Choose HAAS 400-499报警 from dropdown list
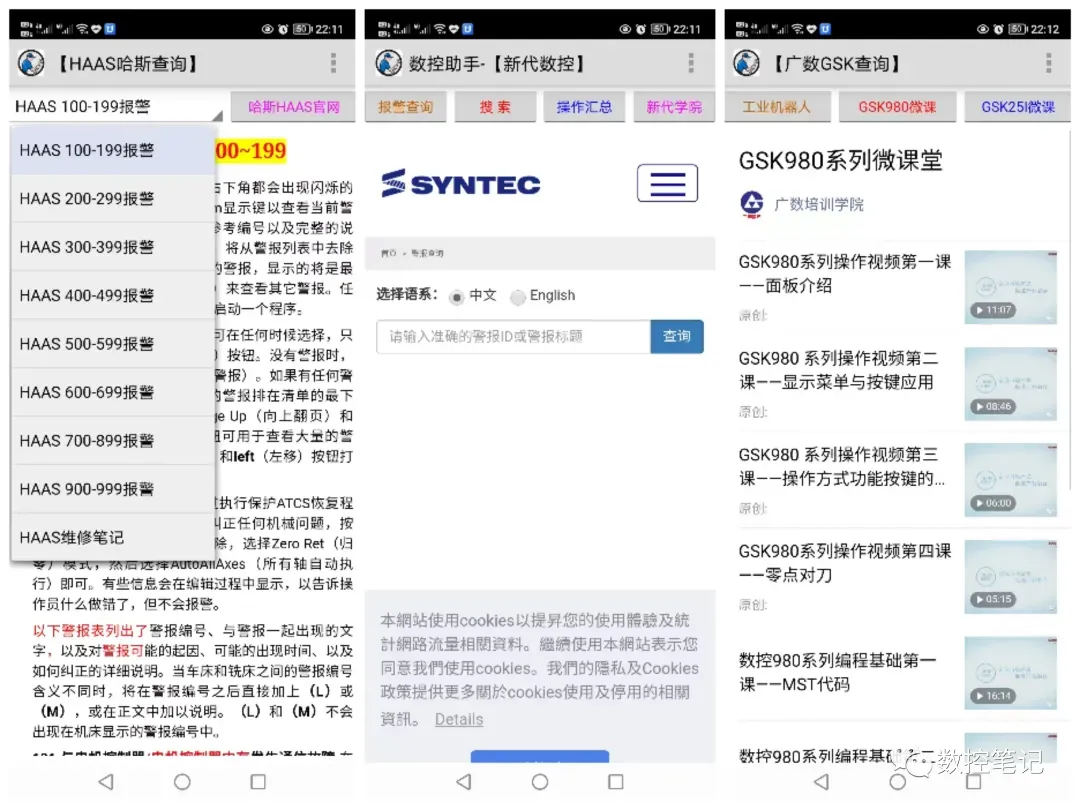The height and width of the screenshot is (810, 1080). [x=114, y=295]
